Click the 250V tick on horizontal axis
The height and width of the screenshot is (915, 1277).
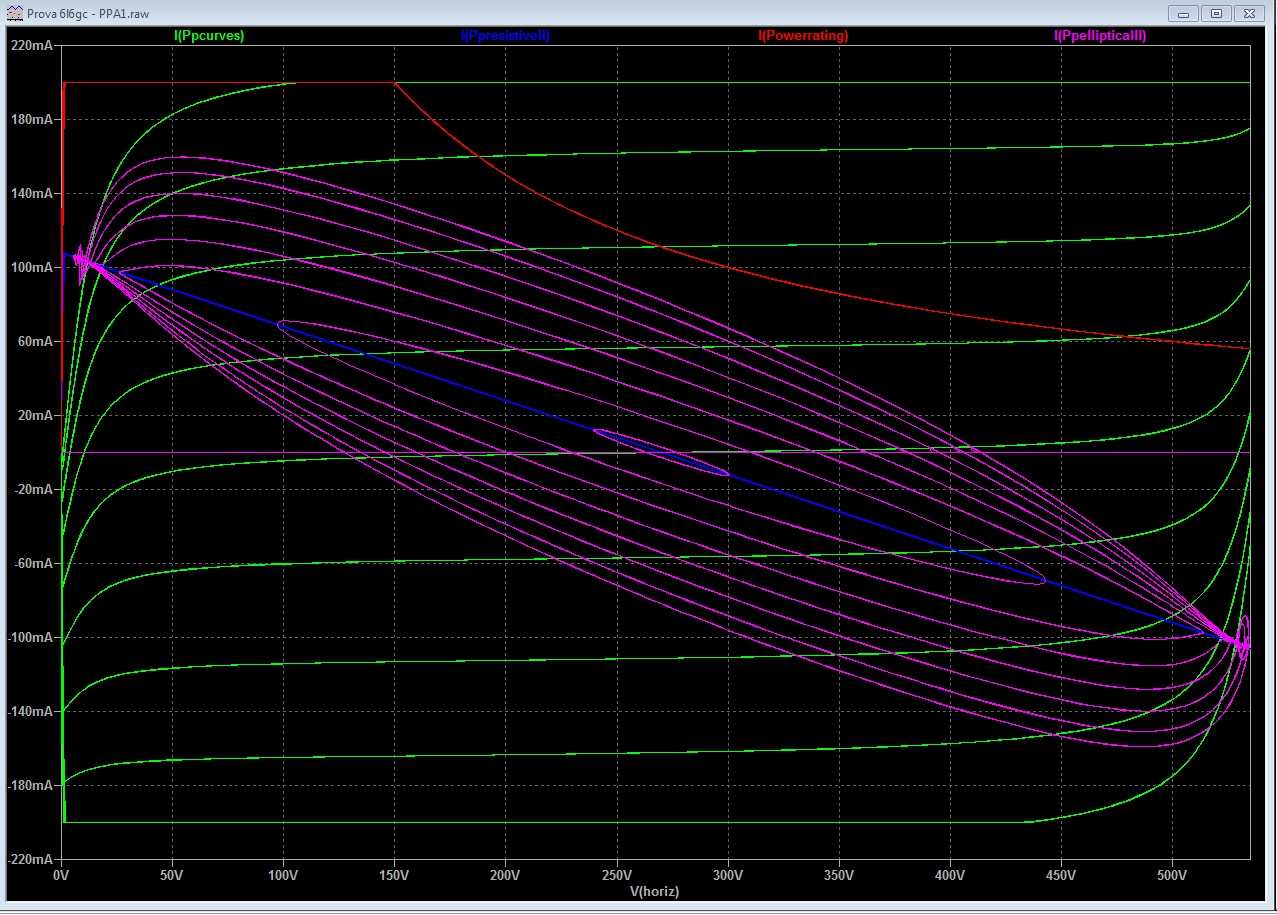coord(617,876)
